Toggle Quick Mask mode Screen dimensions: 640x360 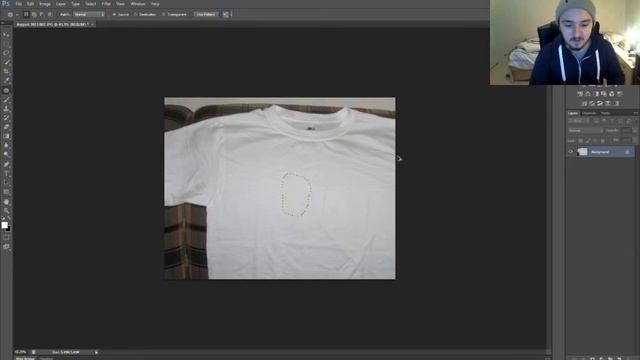tap(6, 238)
